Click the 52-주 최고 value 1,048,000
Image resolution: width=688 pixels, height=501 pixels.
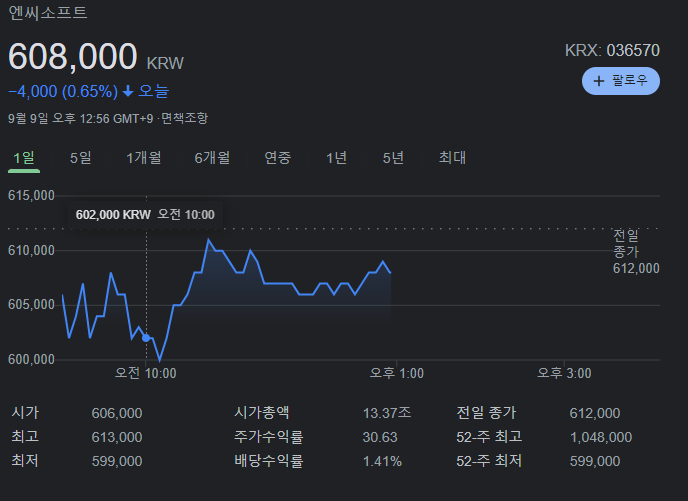601,437
